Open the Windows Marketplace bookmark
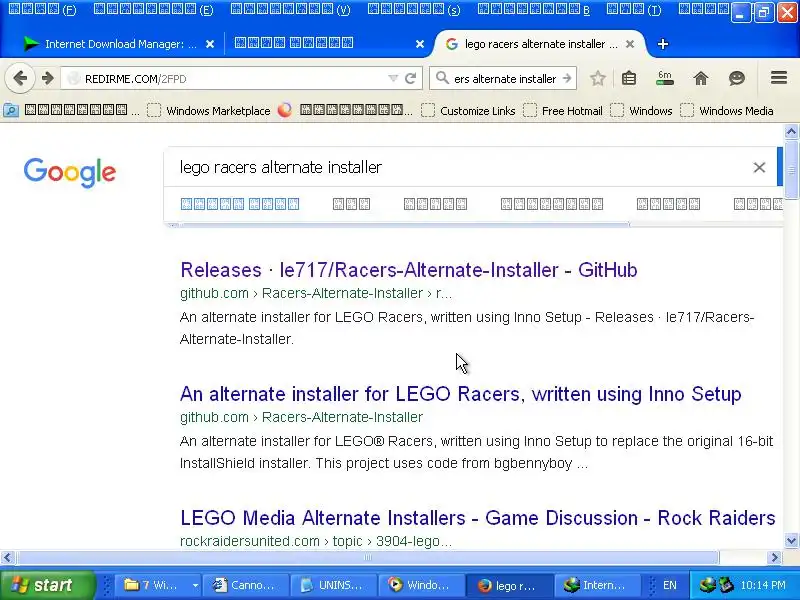 208,111
